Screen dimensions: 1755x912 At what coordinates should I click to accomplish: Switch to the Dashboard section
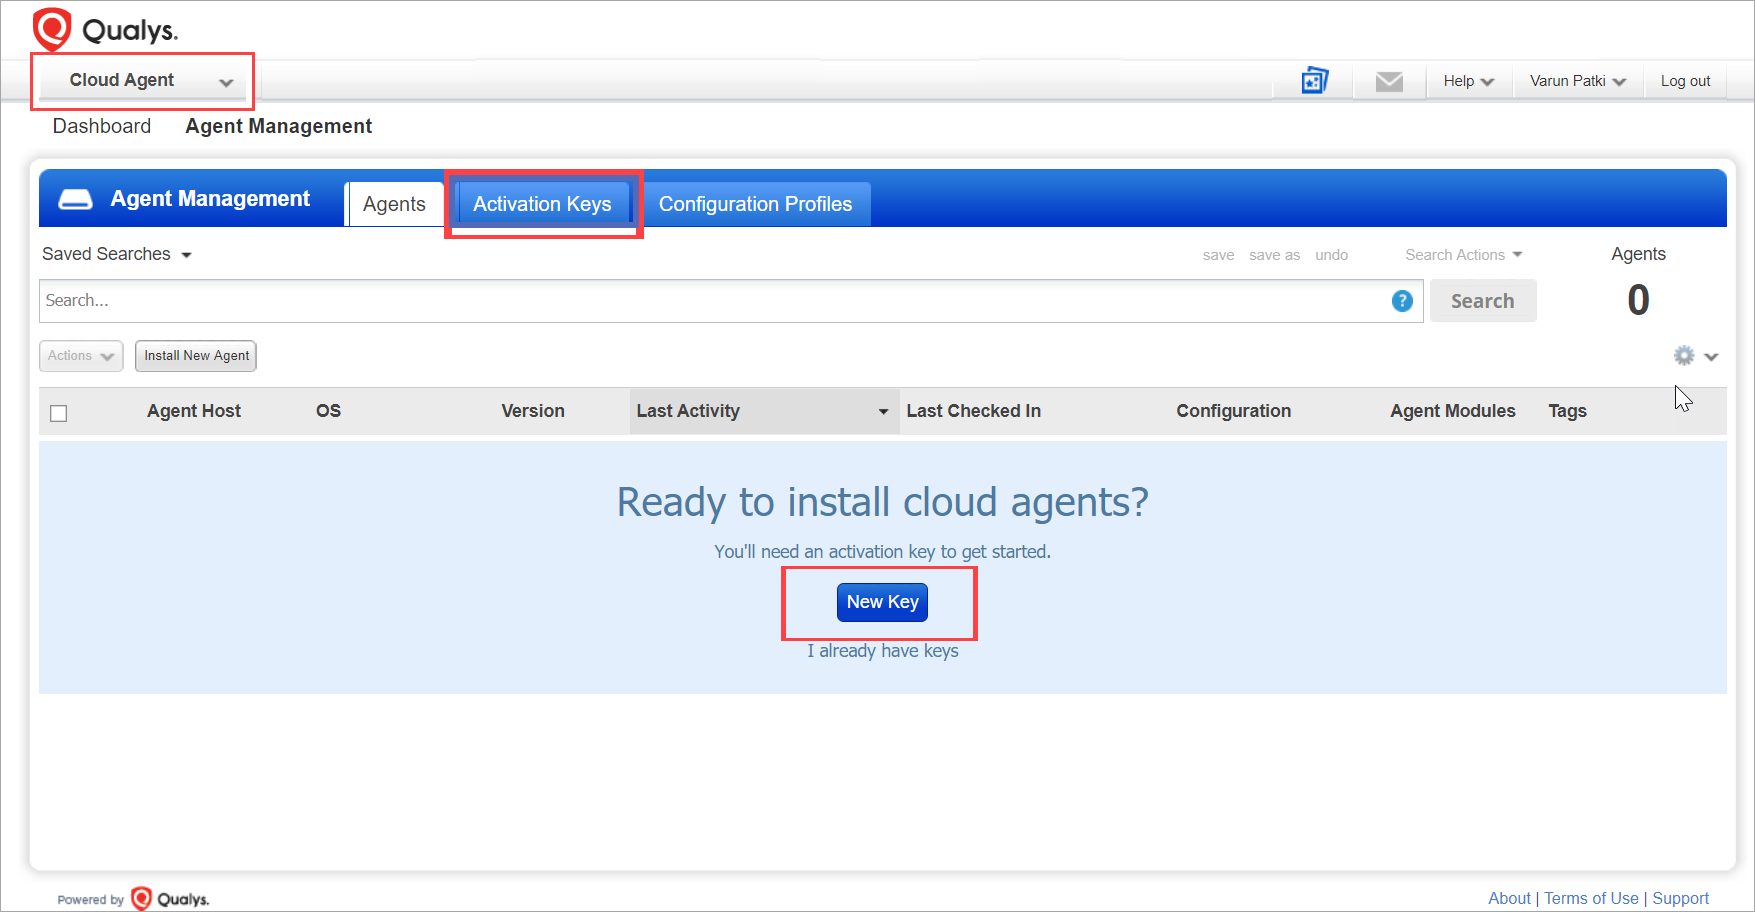click(102, 126)
